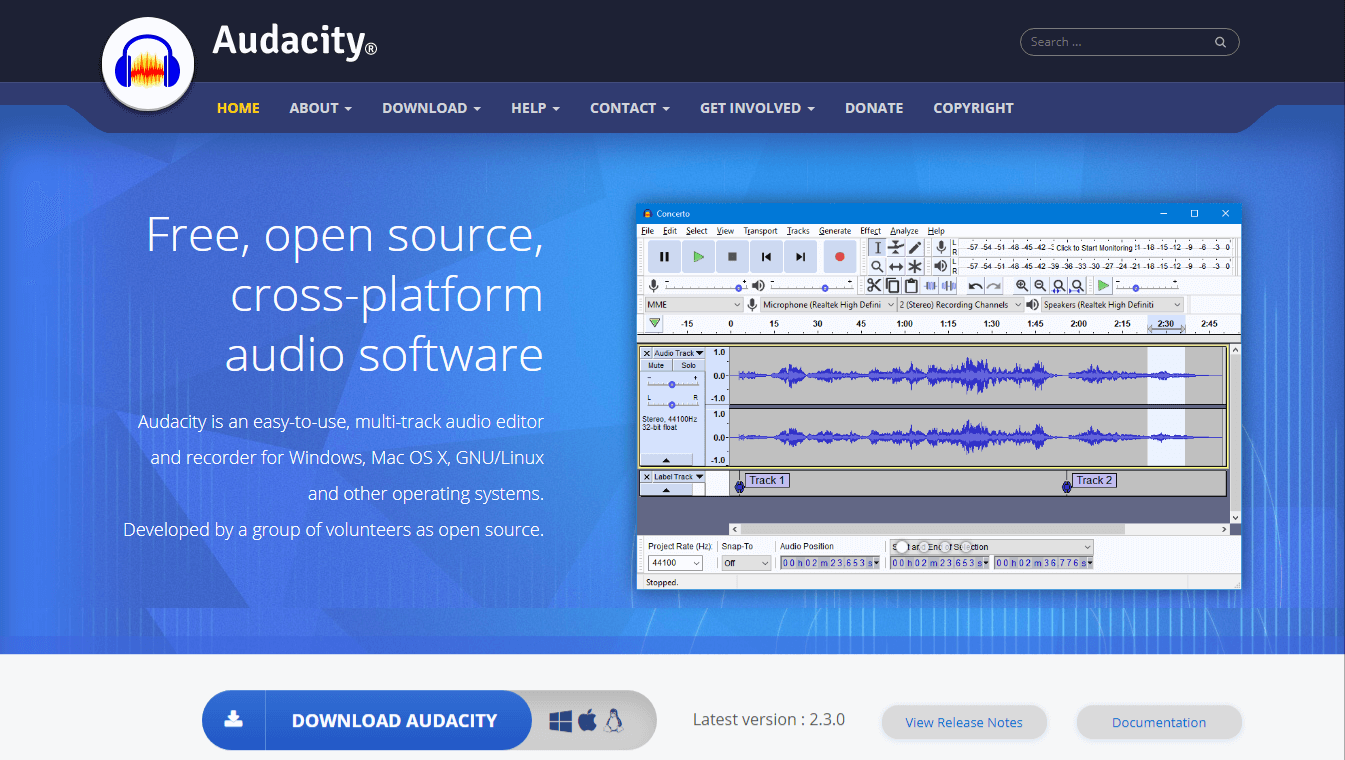This screenshot has height=760, width=1345.
Task: Click the Zoom In icon
Action: 1021,286
